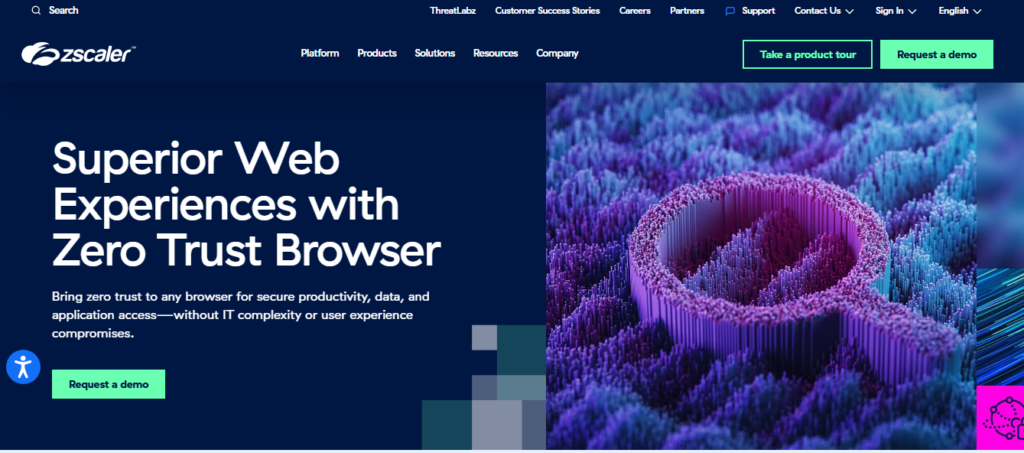Open the Solutions menu
This screenshot has height=453, width=1024.
tap(435, 54)
